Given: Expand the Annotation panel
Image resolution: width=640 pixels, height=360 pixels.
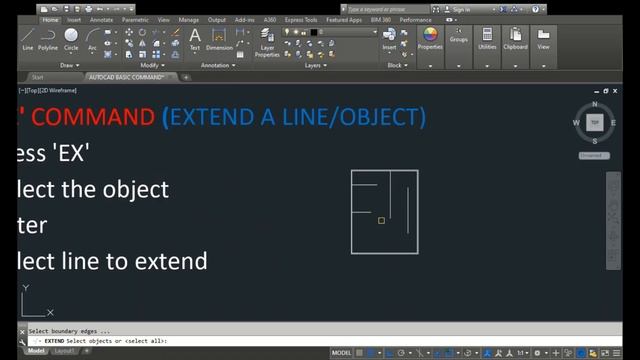Looking at the screenshot, I should click(x=218, y=65).
